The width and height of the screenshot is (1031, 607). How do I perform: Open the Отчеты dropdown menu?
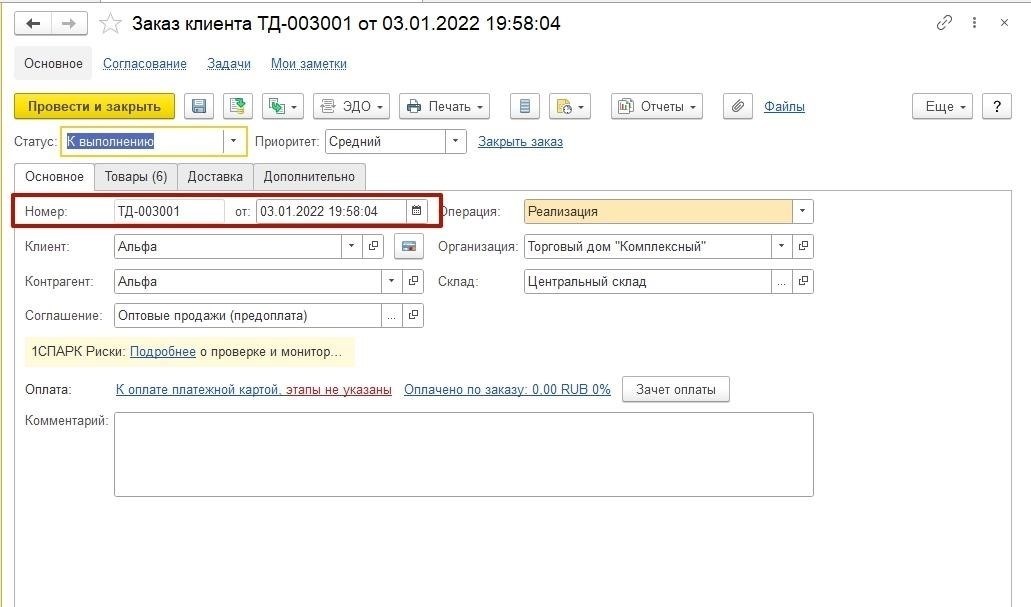click(657, 107)
